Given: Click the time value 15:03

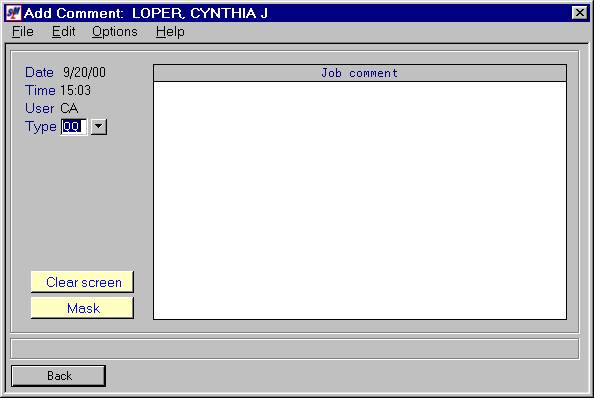Looking at the screenshot, I should [76, 90].
